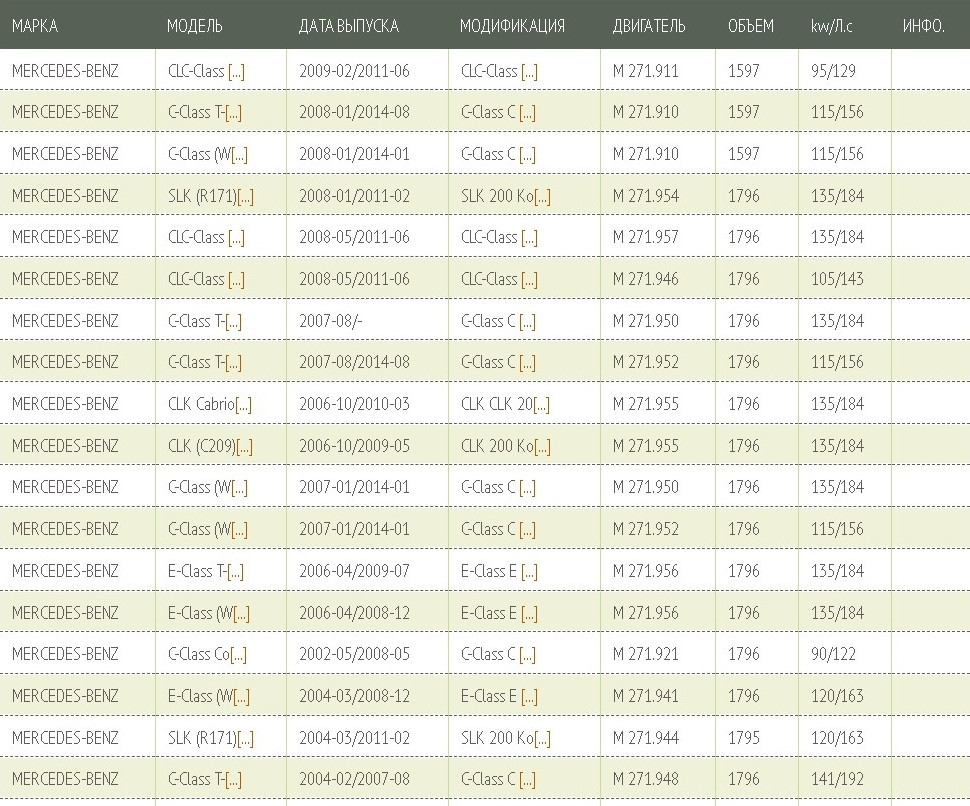970x806 pixels.
Task: Select the engine cell M 271.954
Action: [645, 196]
